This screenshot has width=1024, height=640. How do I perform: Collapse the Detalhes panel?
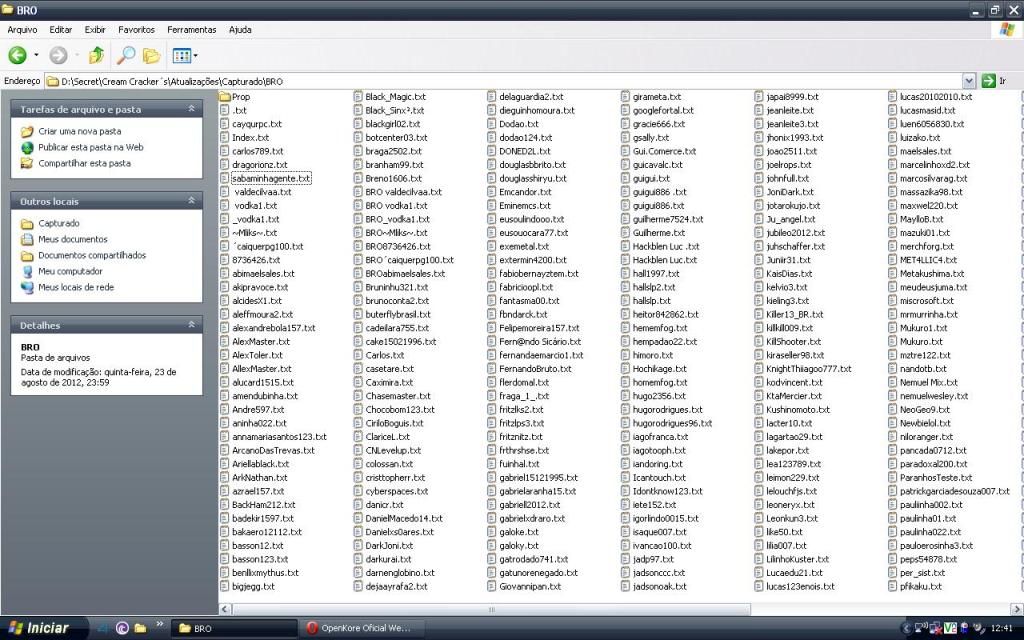pos(191,325)
